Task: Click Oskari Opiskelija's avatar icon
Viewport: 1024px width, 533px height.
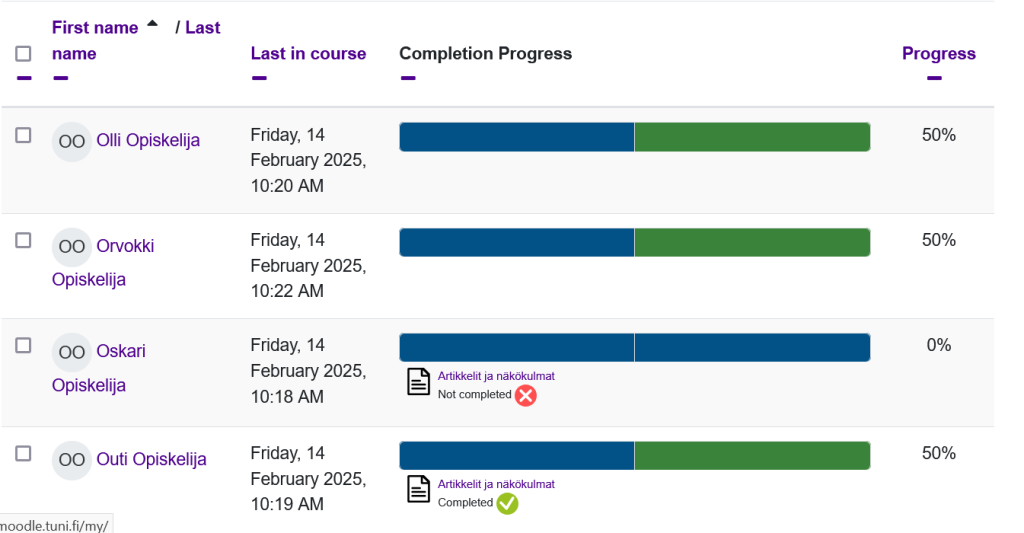Action: pos(71,352)
